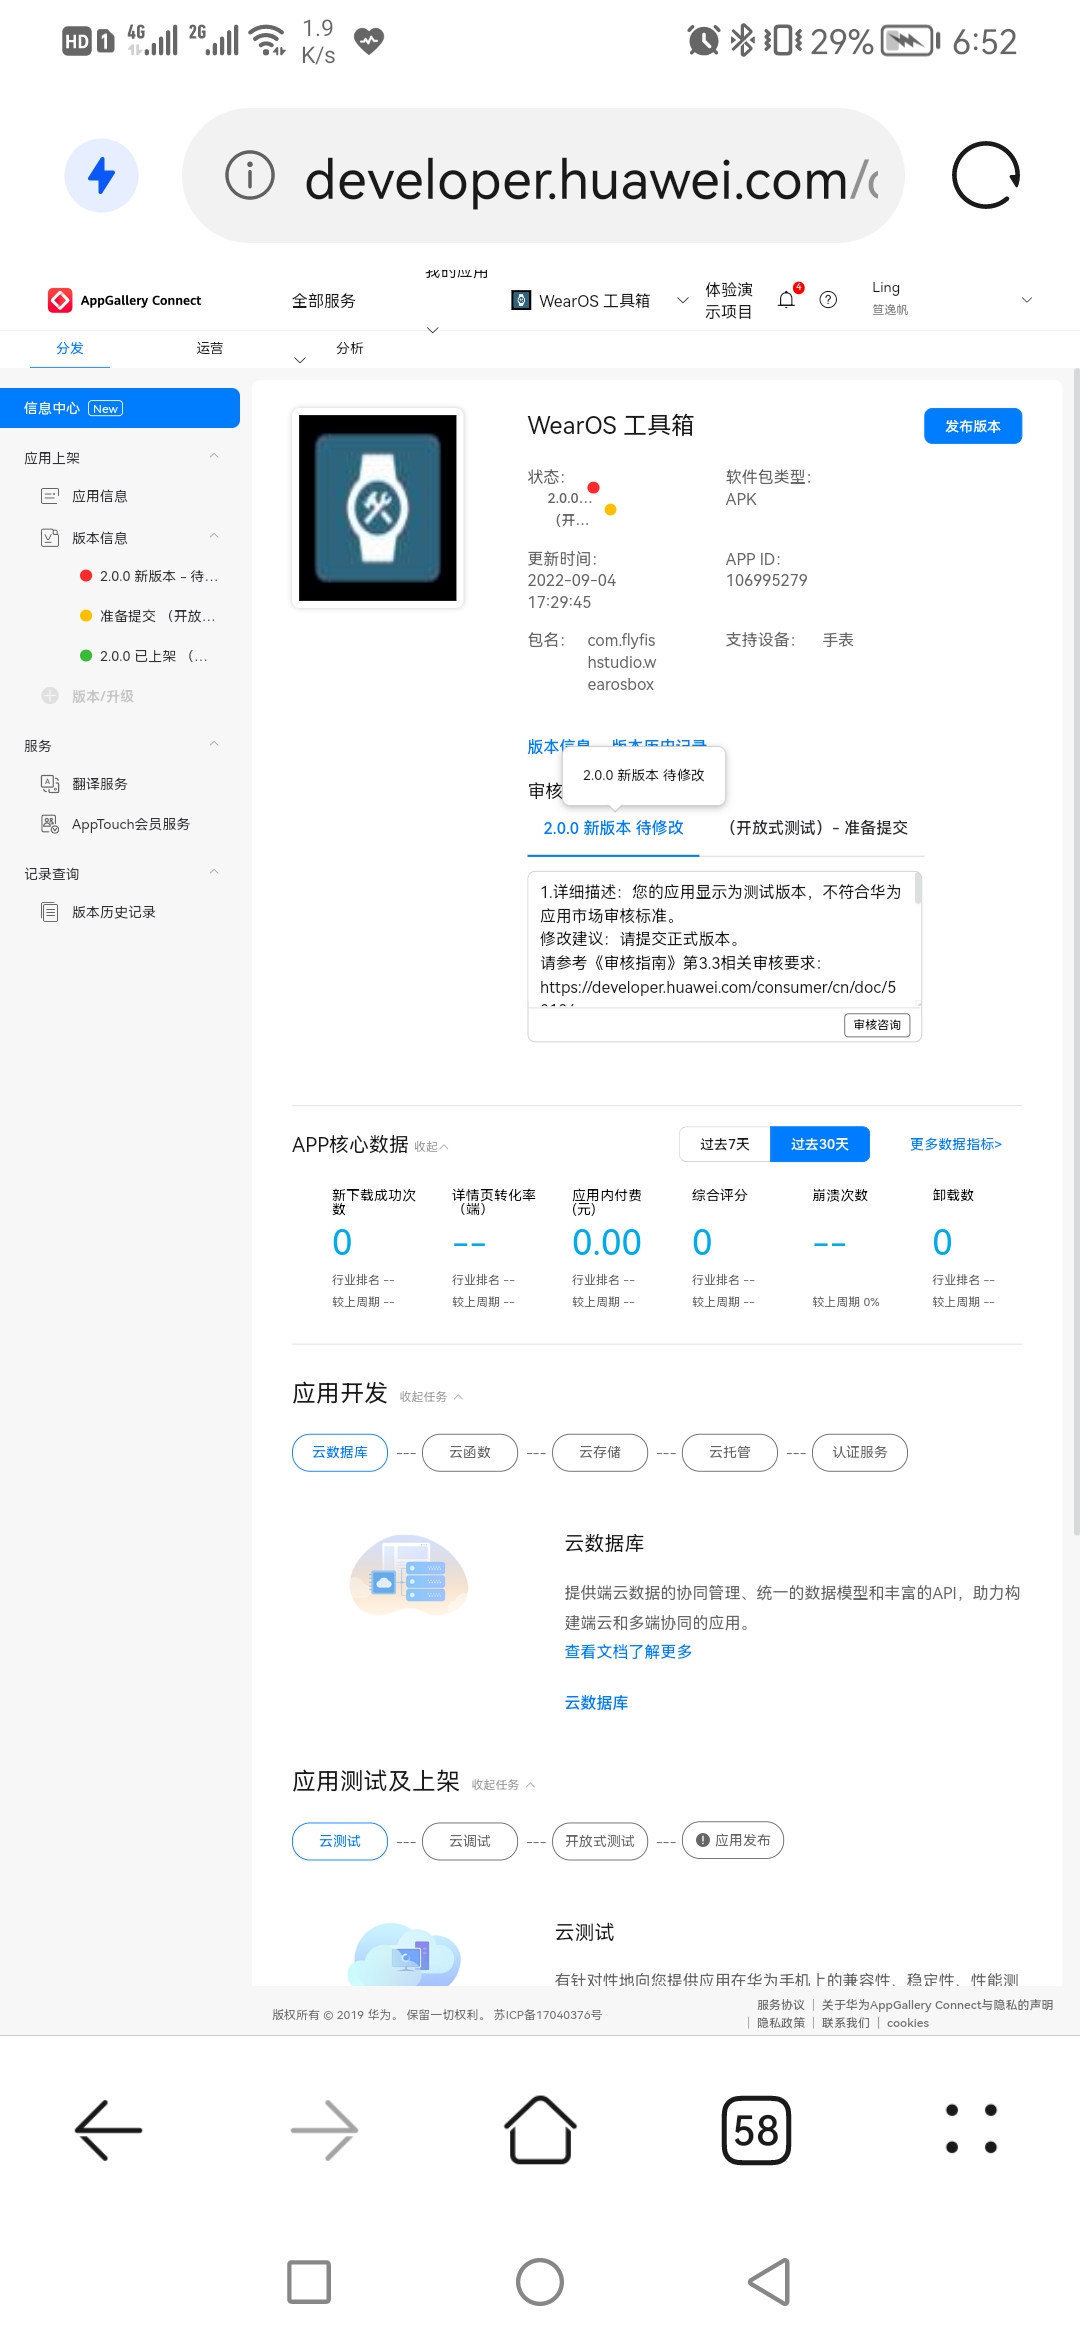Switch to the 运营 tab

click(x=210, y=348)
